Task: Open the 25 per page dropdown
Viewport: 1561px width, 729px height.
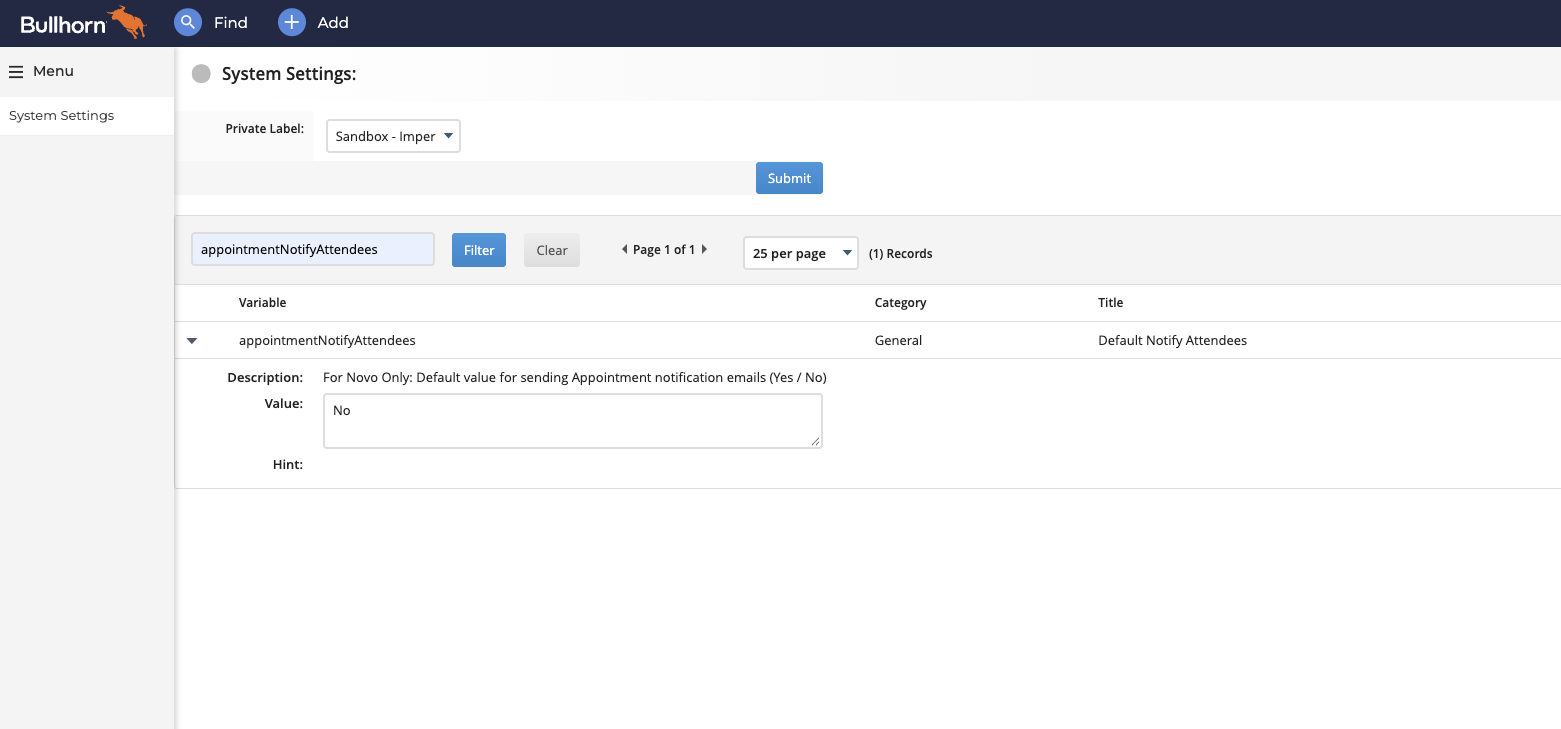Action: (x=800, y=253)
